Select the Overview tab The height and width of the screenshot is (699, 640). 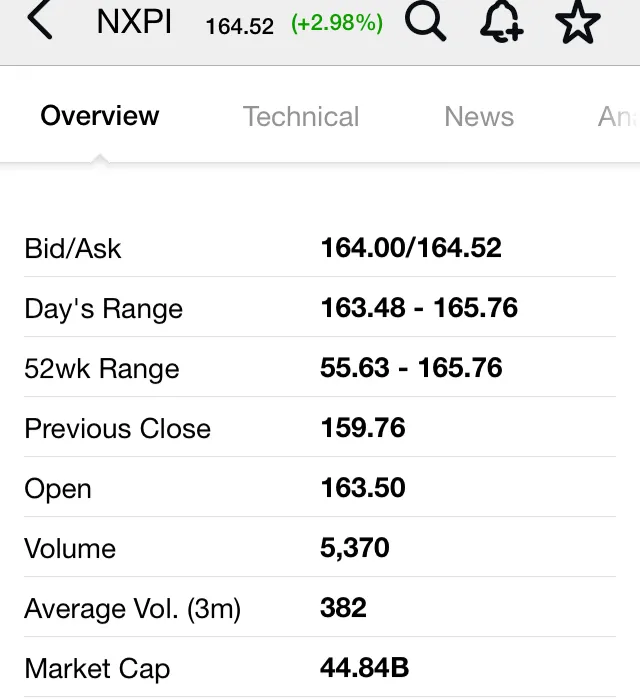[99, 116]
